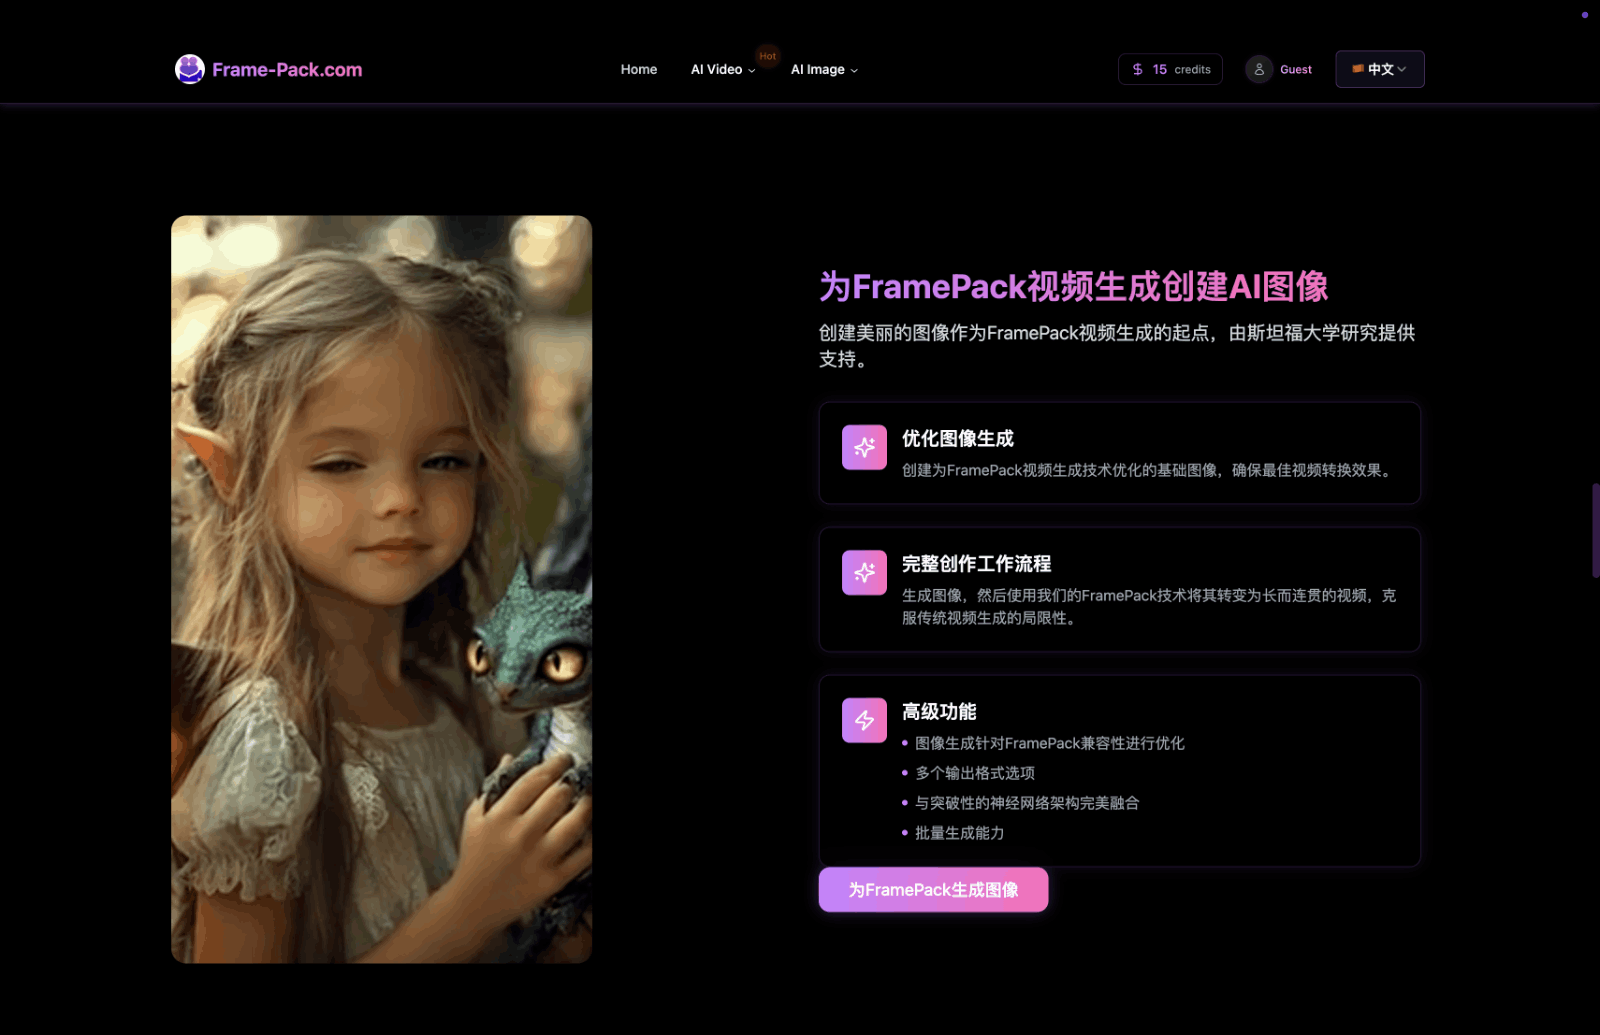This screenshot has height=1035, width=1600.
Task: Open the Guest account label
Action: click(x=1296, y=70)
